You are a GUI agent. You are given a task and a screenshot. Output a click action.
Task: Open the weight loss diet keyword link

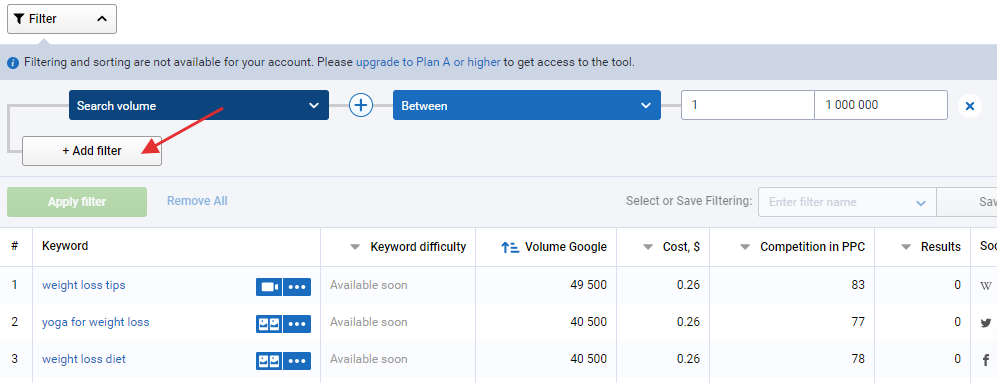[84, 359]
